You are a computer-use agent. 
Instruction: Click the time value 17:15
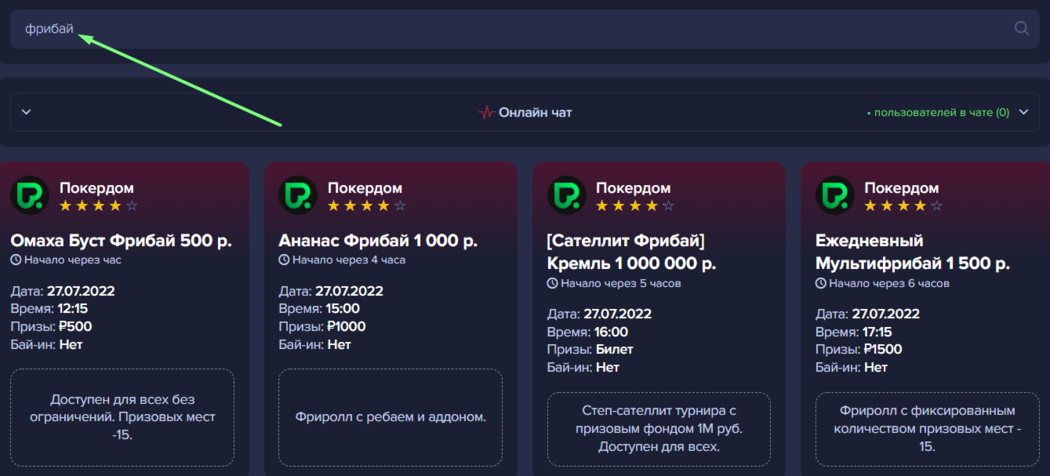[879, 332]
